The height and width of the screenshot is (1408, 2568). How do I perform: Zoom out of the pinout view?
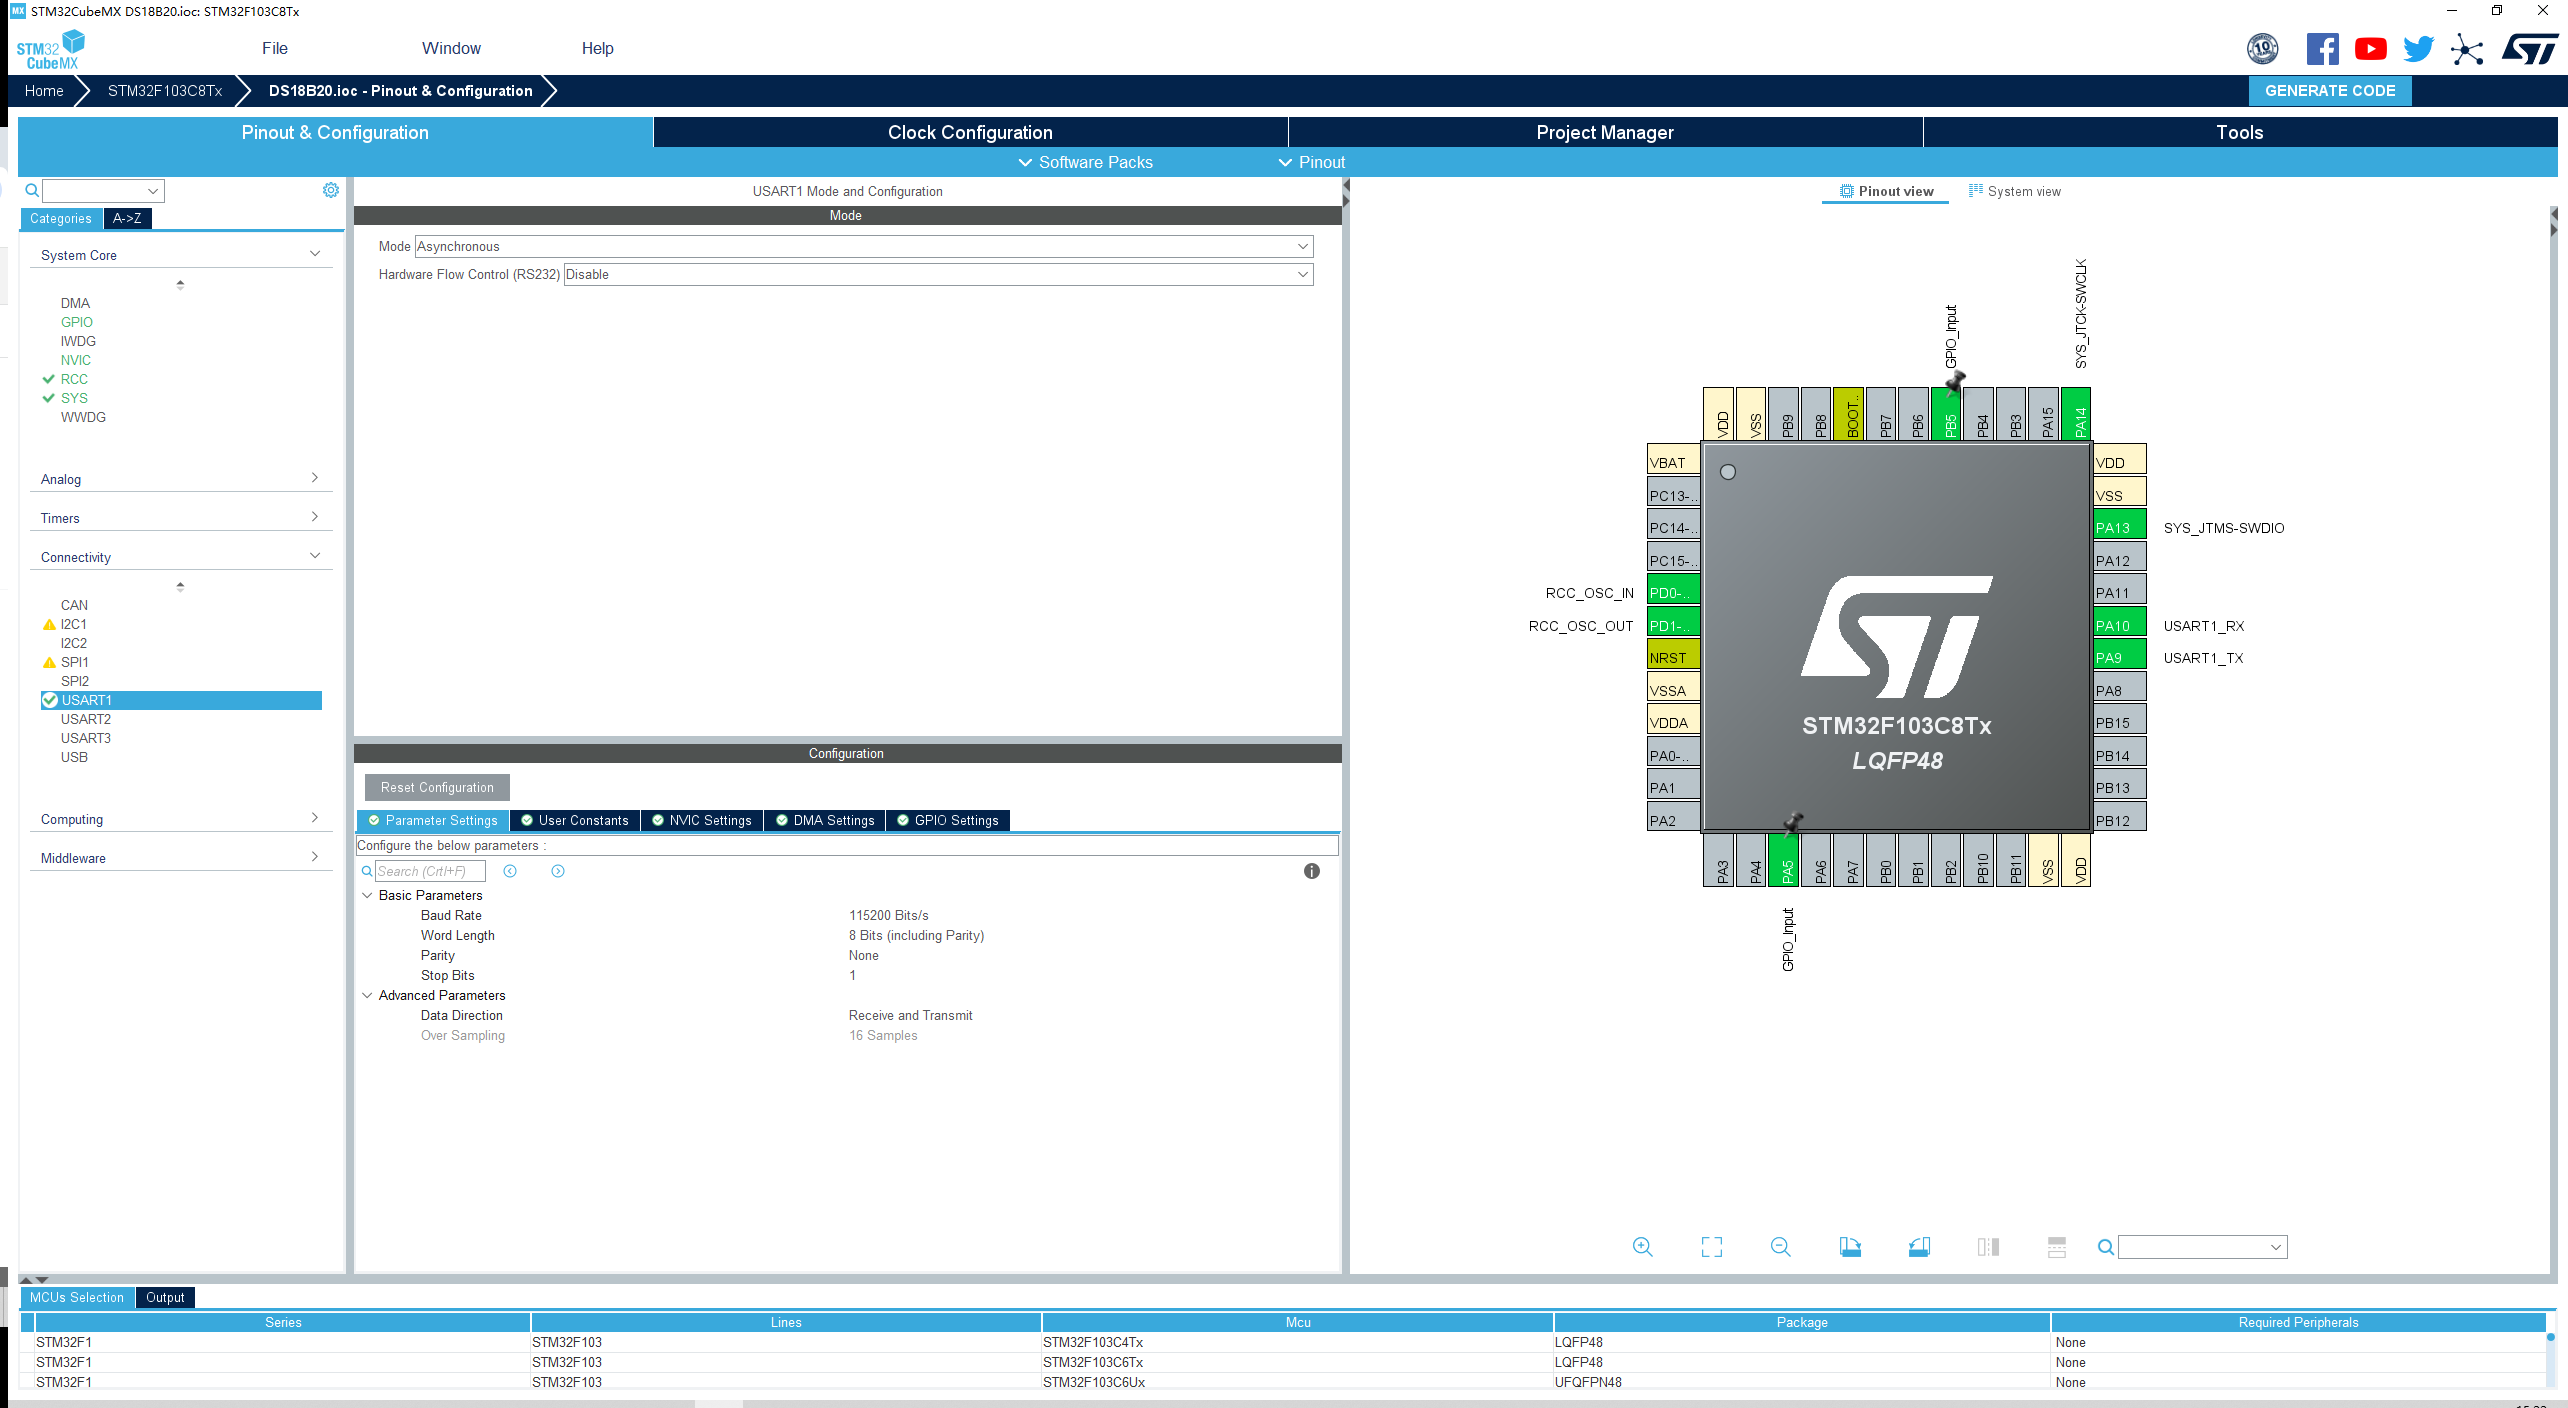pyautogui.click(x=1781, y=1247)
